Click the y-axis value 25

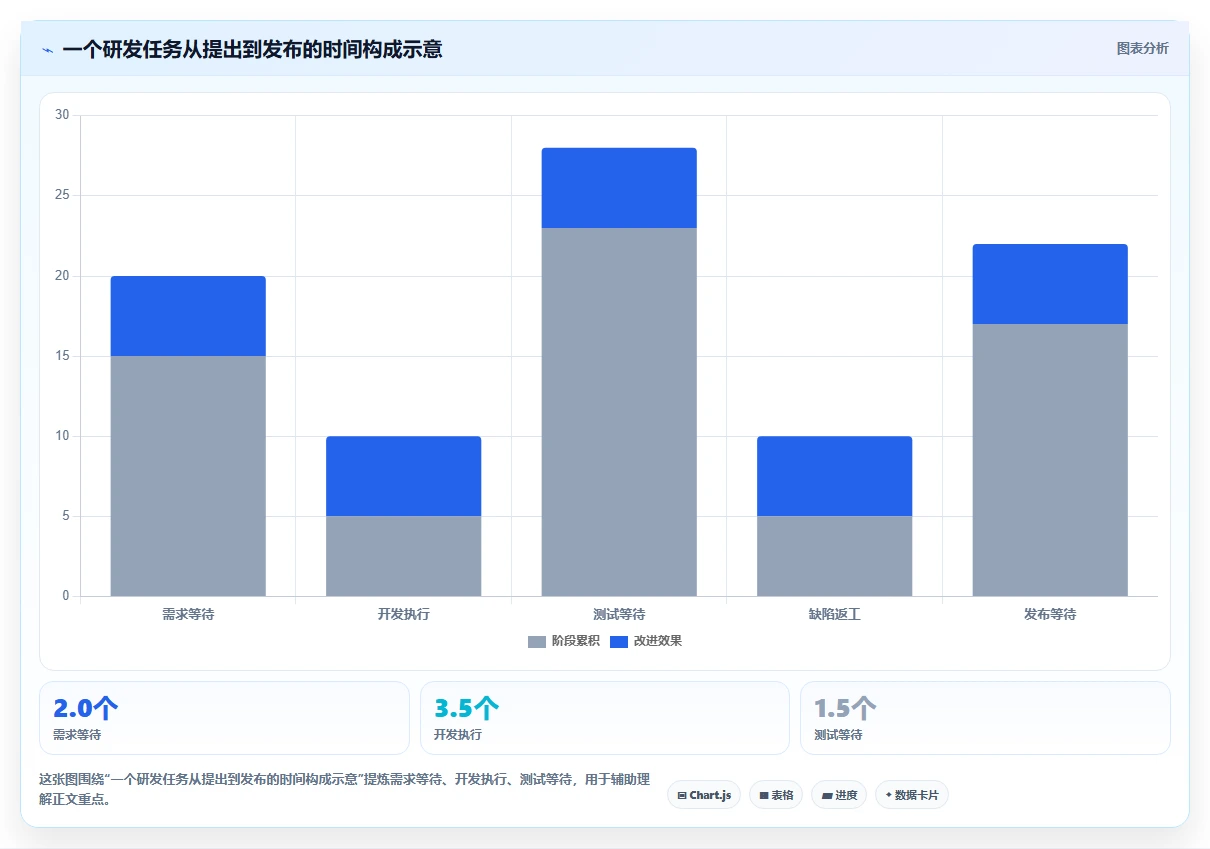[62, 195]
